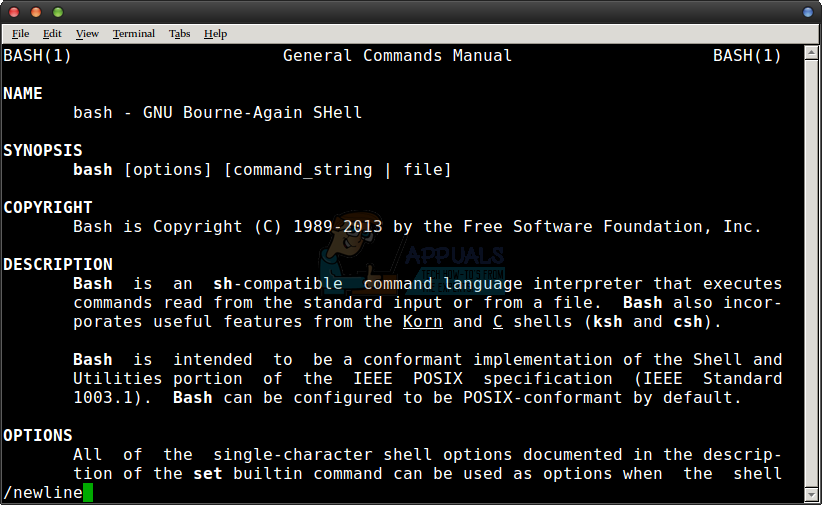Click the underlined letter C before shells
822x505 pixels.
click(x=497, y=321)
